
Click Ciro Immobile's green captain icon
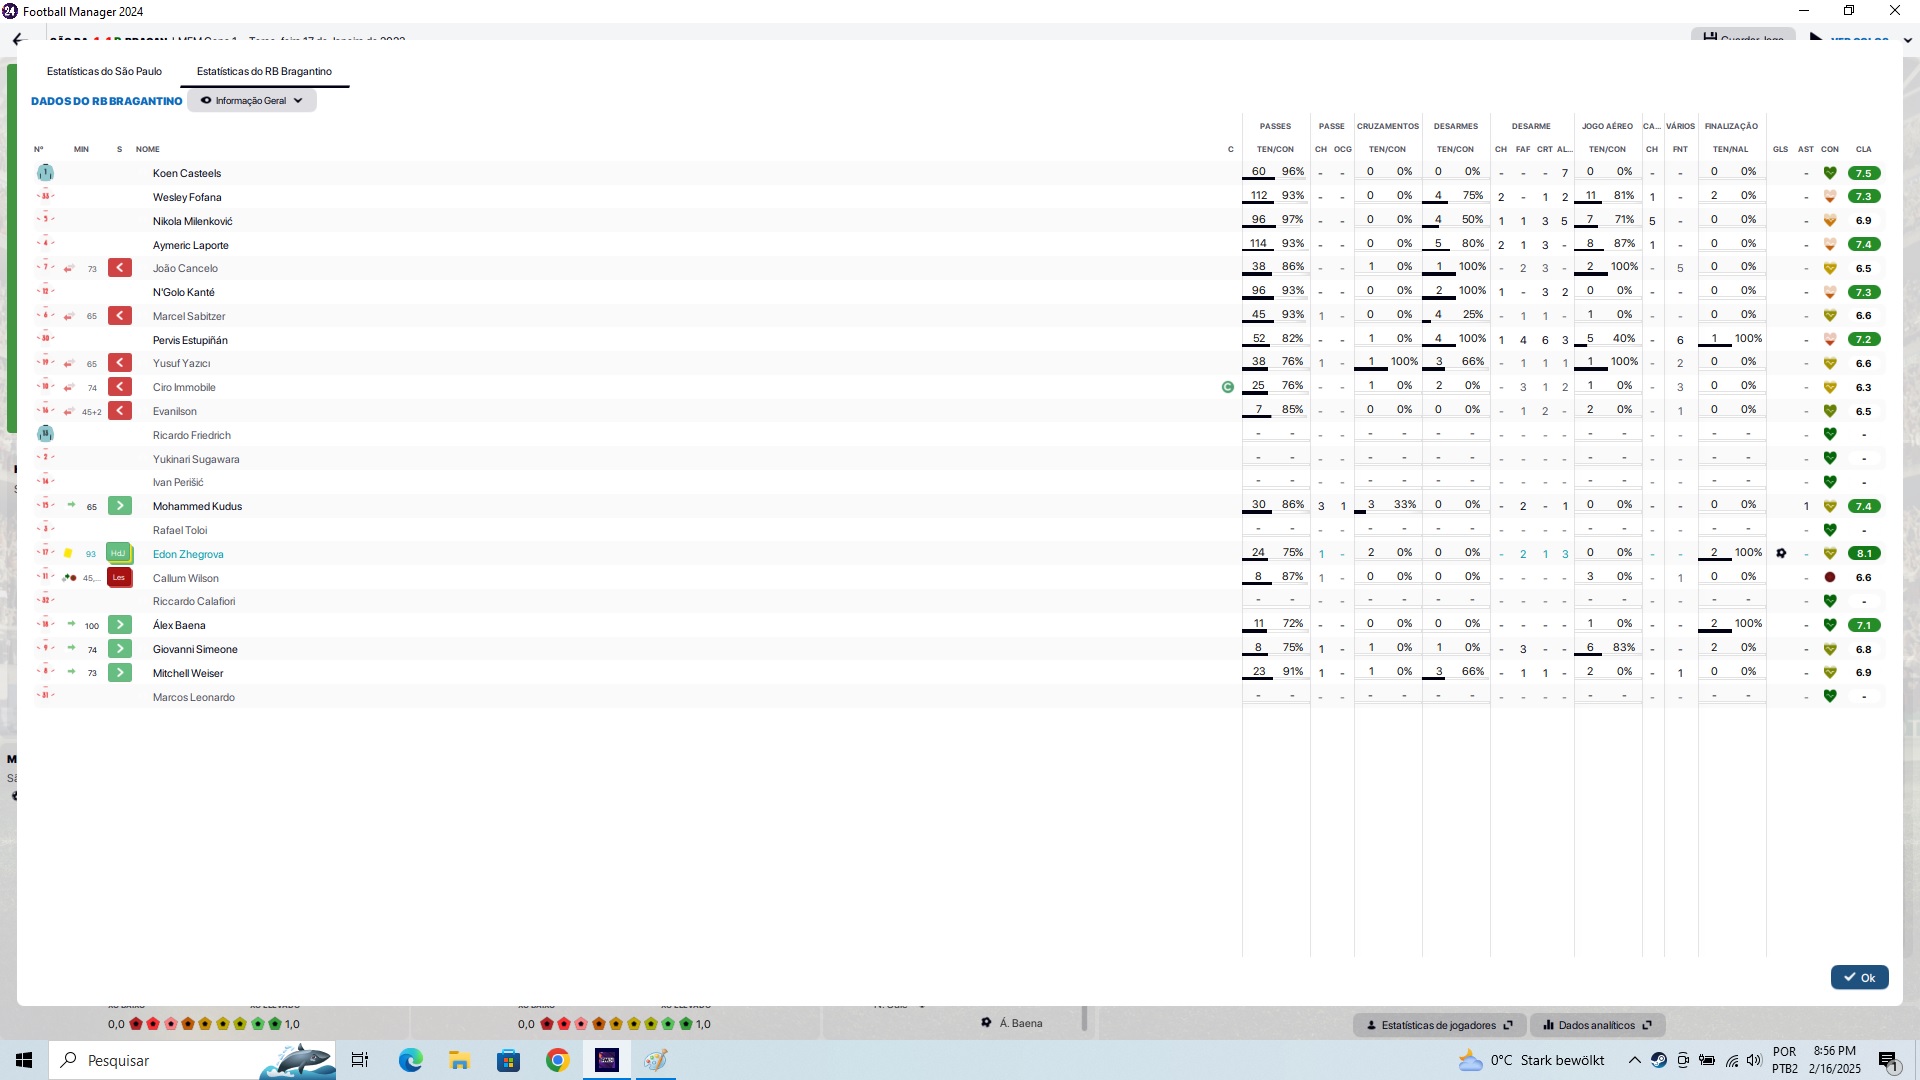[1228, 387]
